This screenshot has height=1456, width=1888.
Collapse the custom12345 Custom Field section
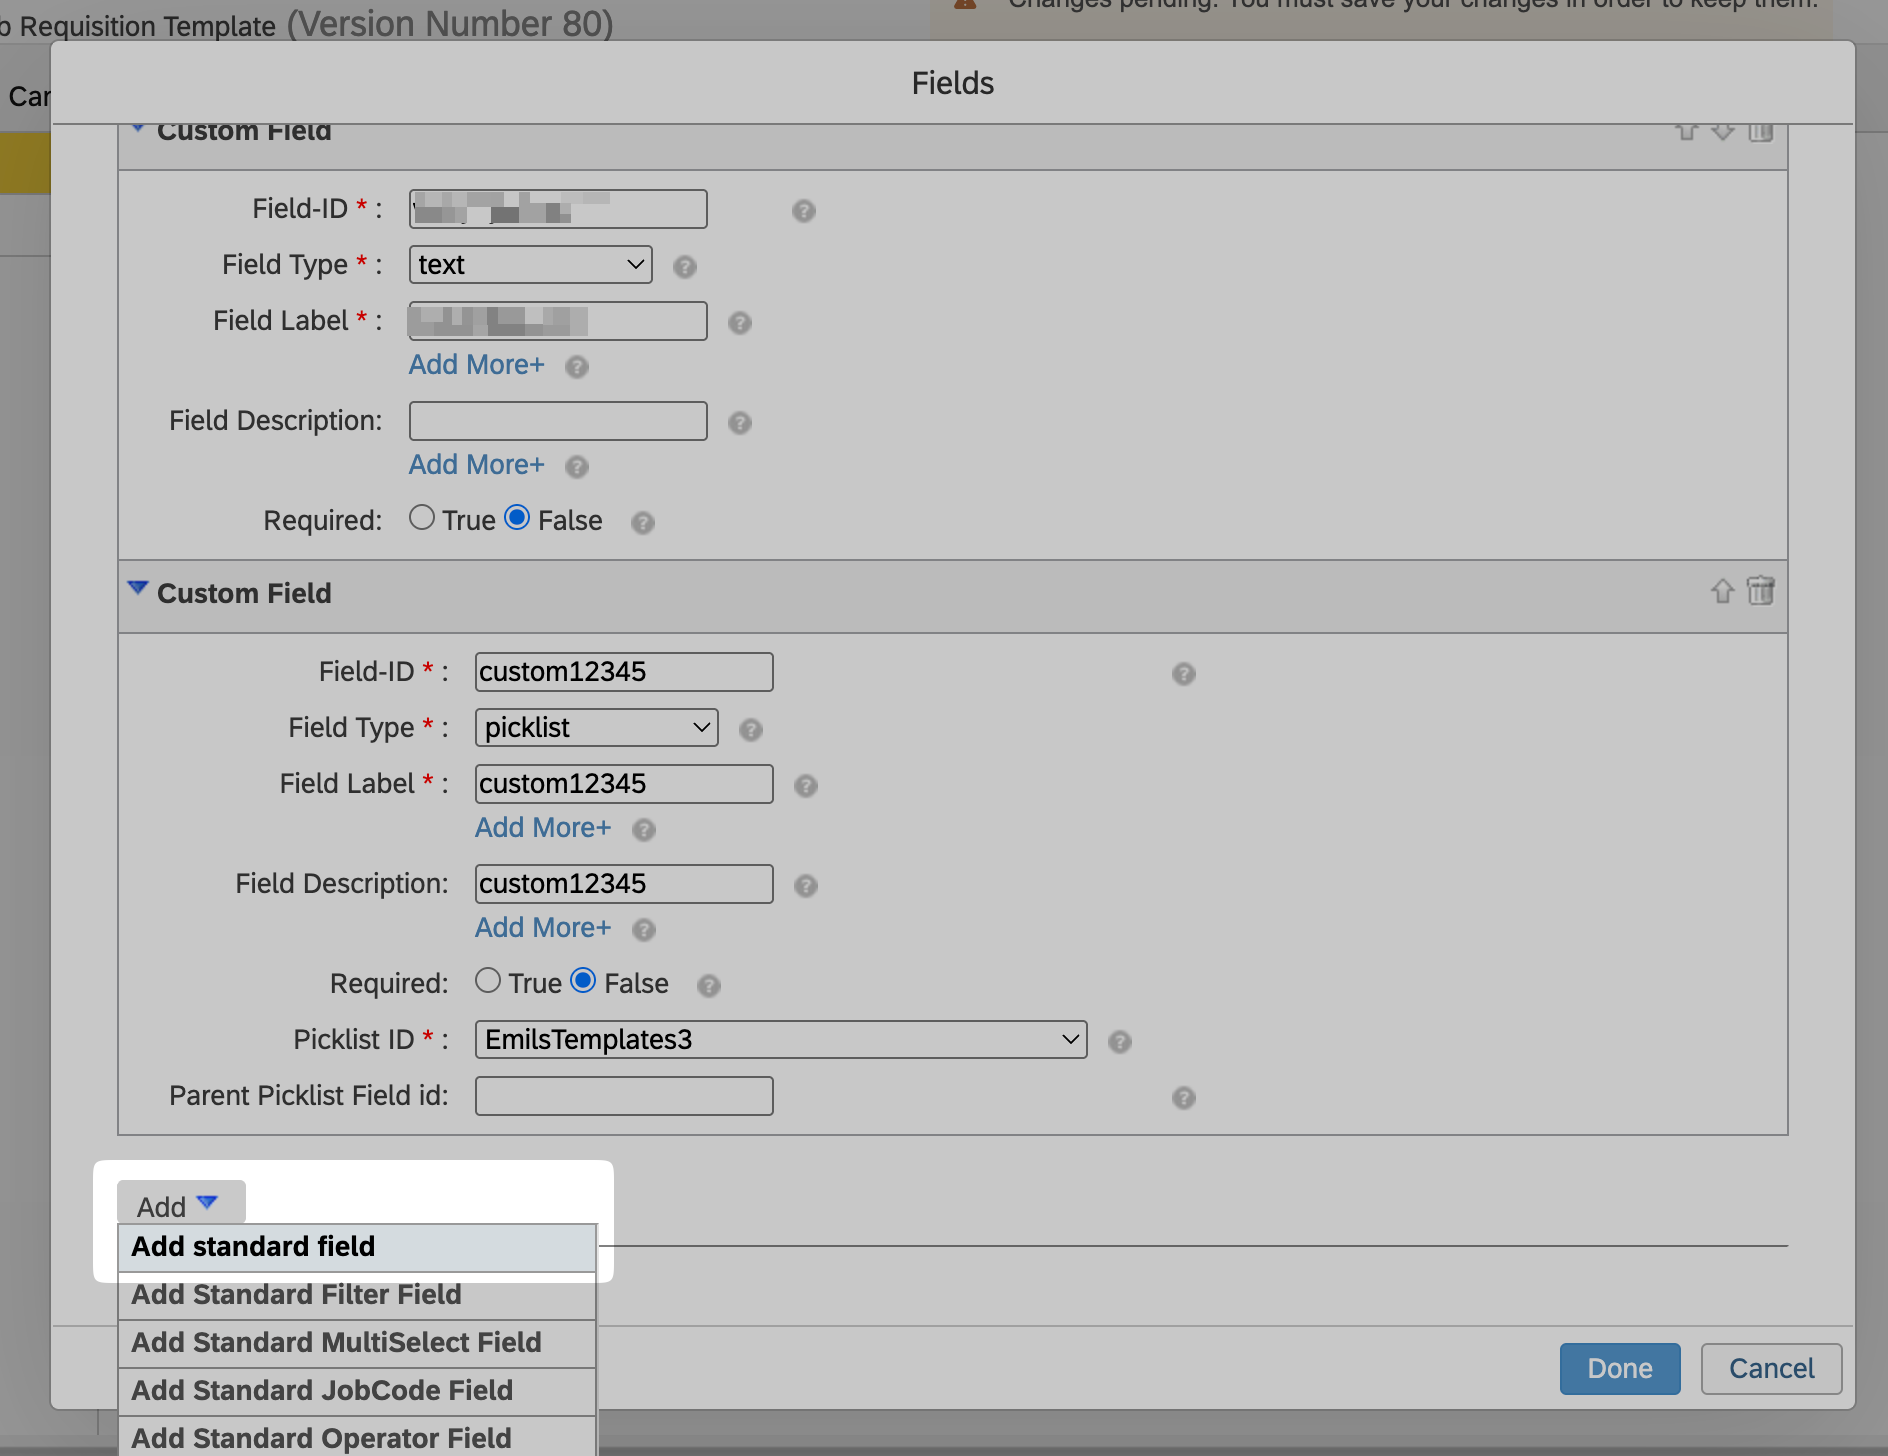pos(138,589)
